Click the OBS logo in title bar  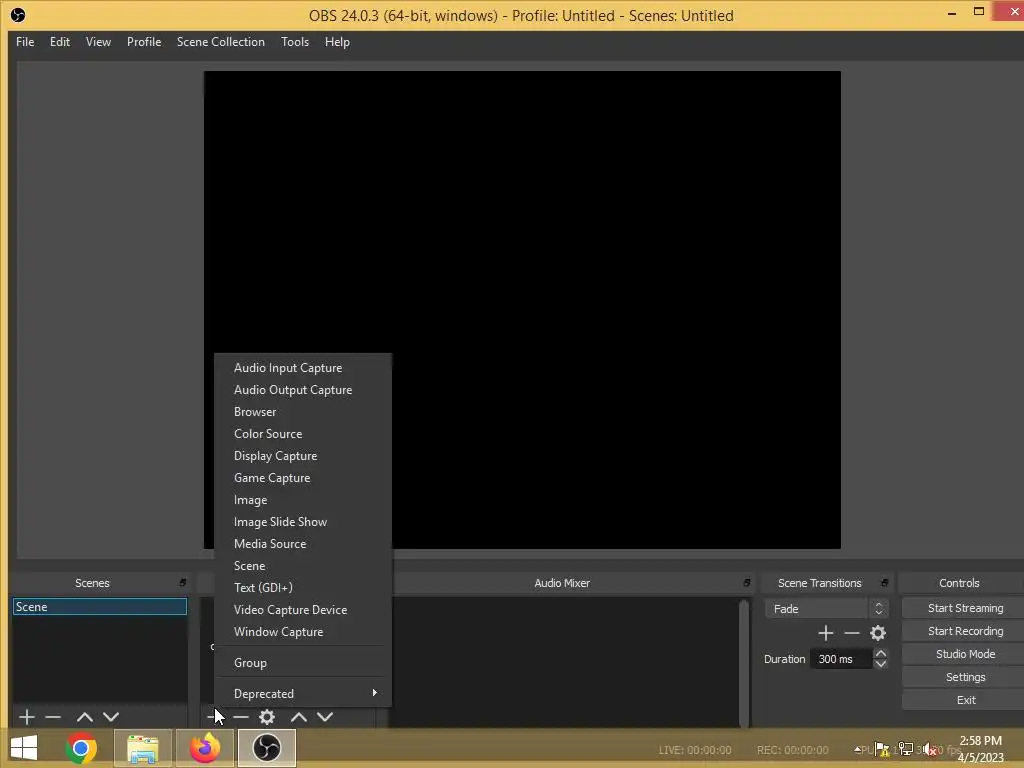click(18, 14)
